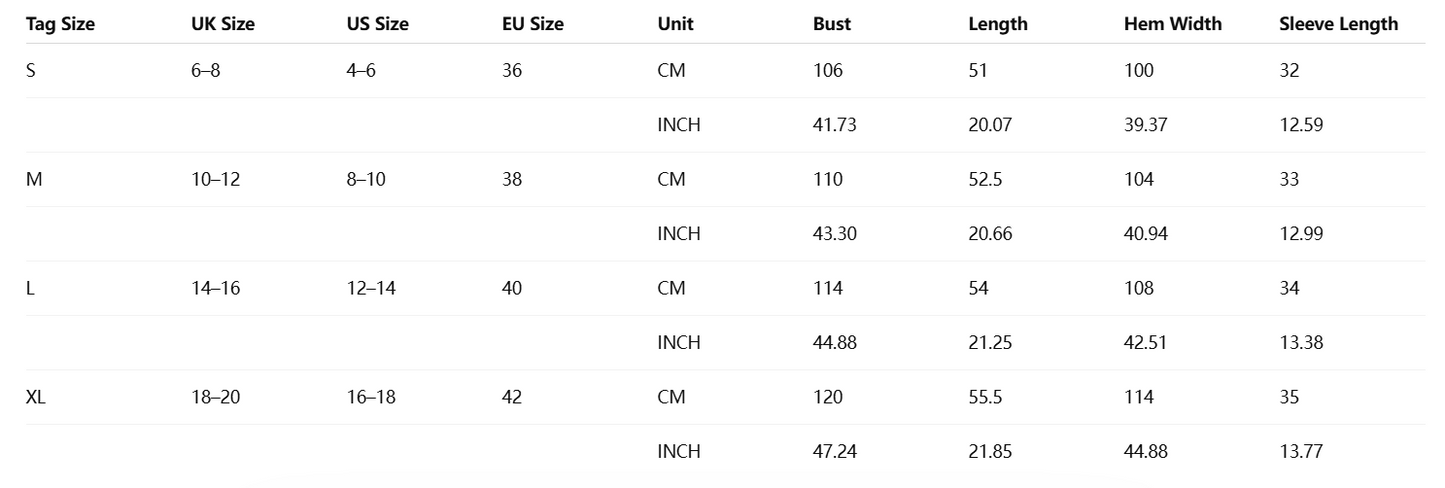1445x488 pixels.
Task: Select the Length column header
Action: pos(997,24)
